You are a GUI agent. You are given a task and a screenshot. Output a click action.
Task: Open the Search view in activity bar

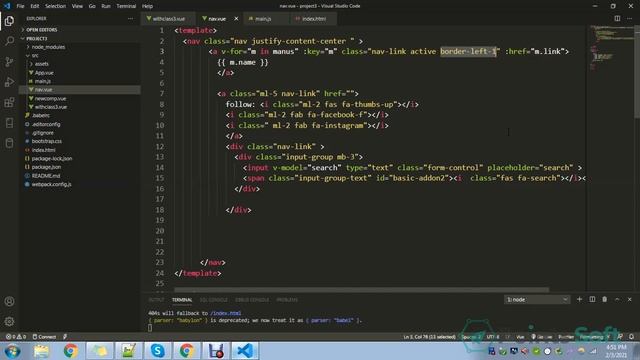tap(9, 41)
